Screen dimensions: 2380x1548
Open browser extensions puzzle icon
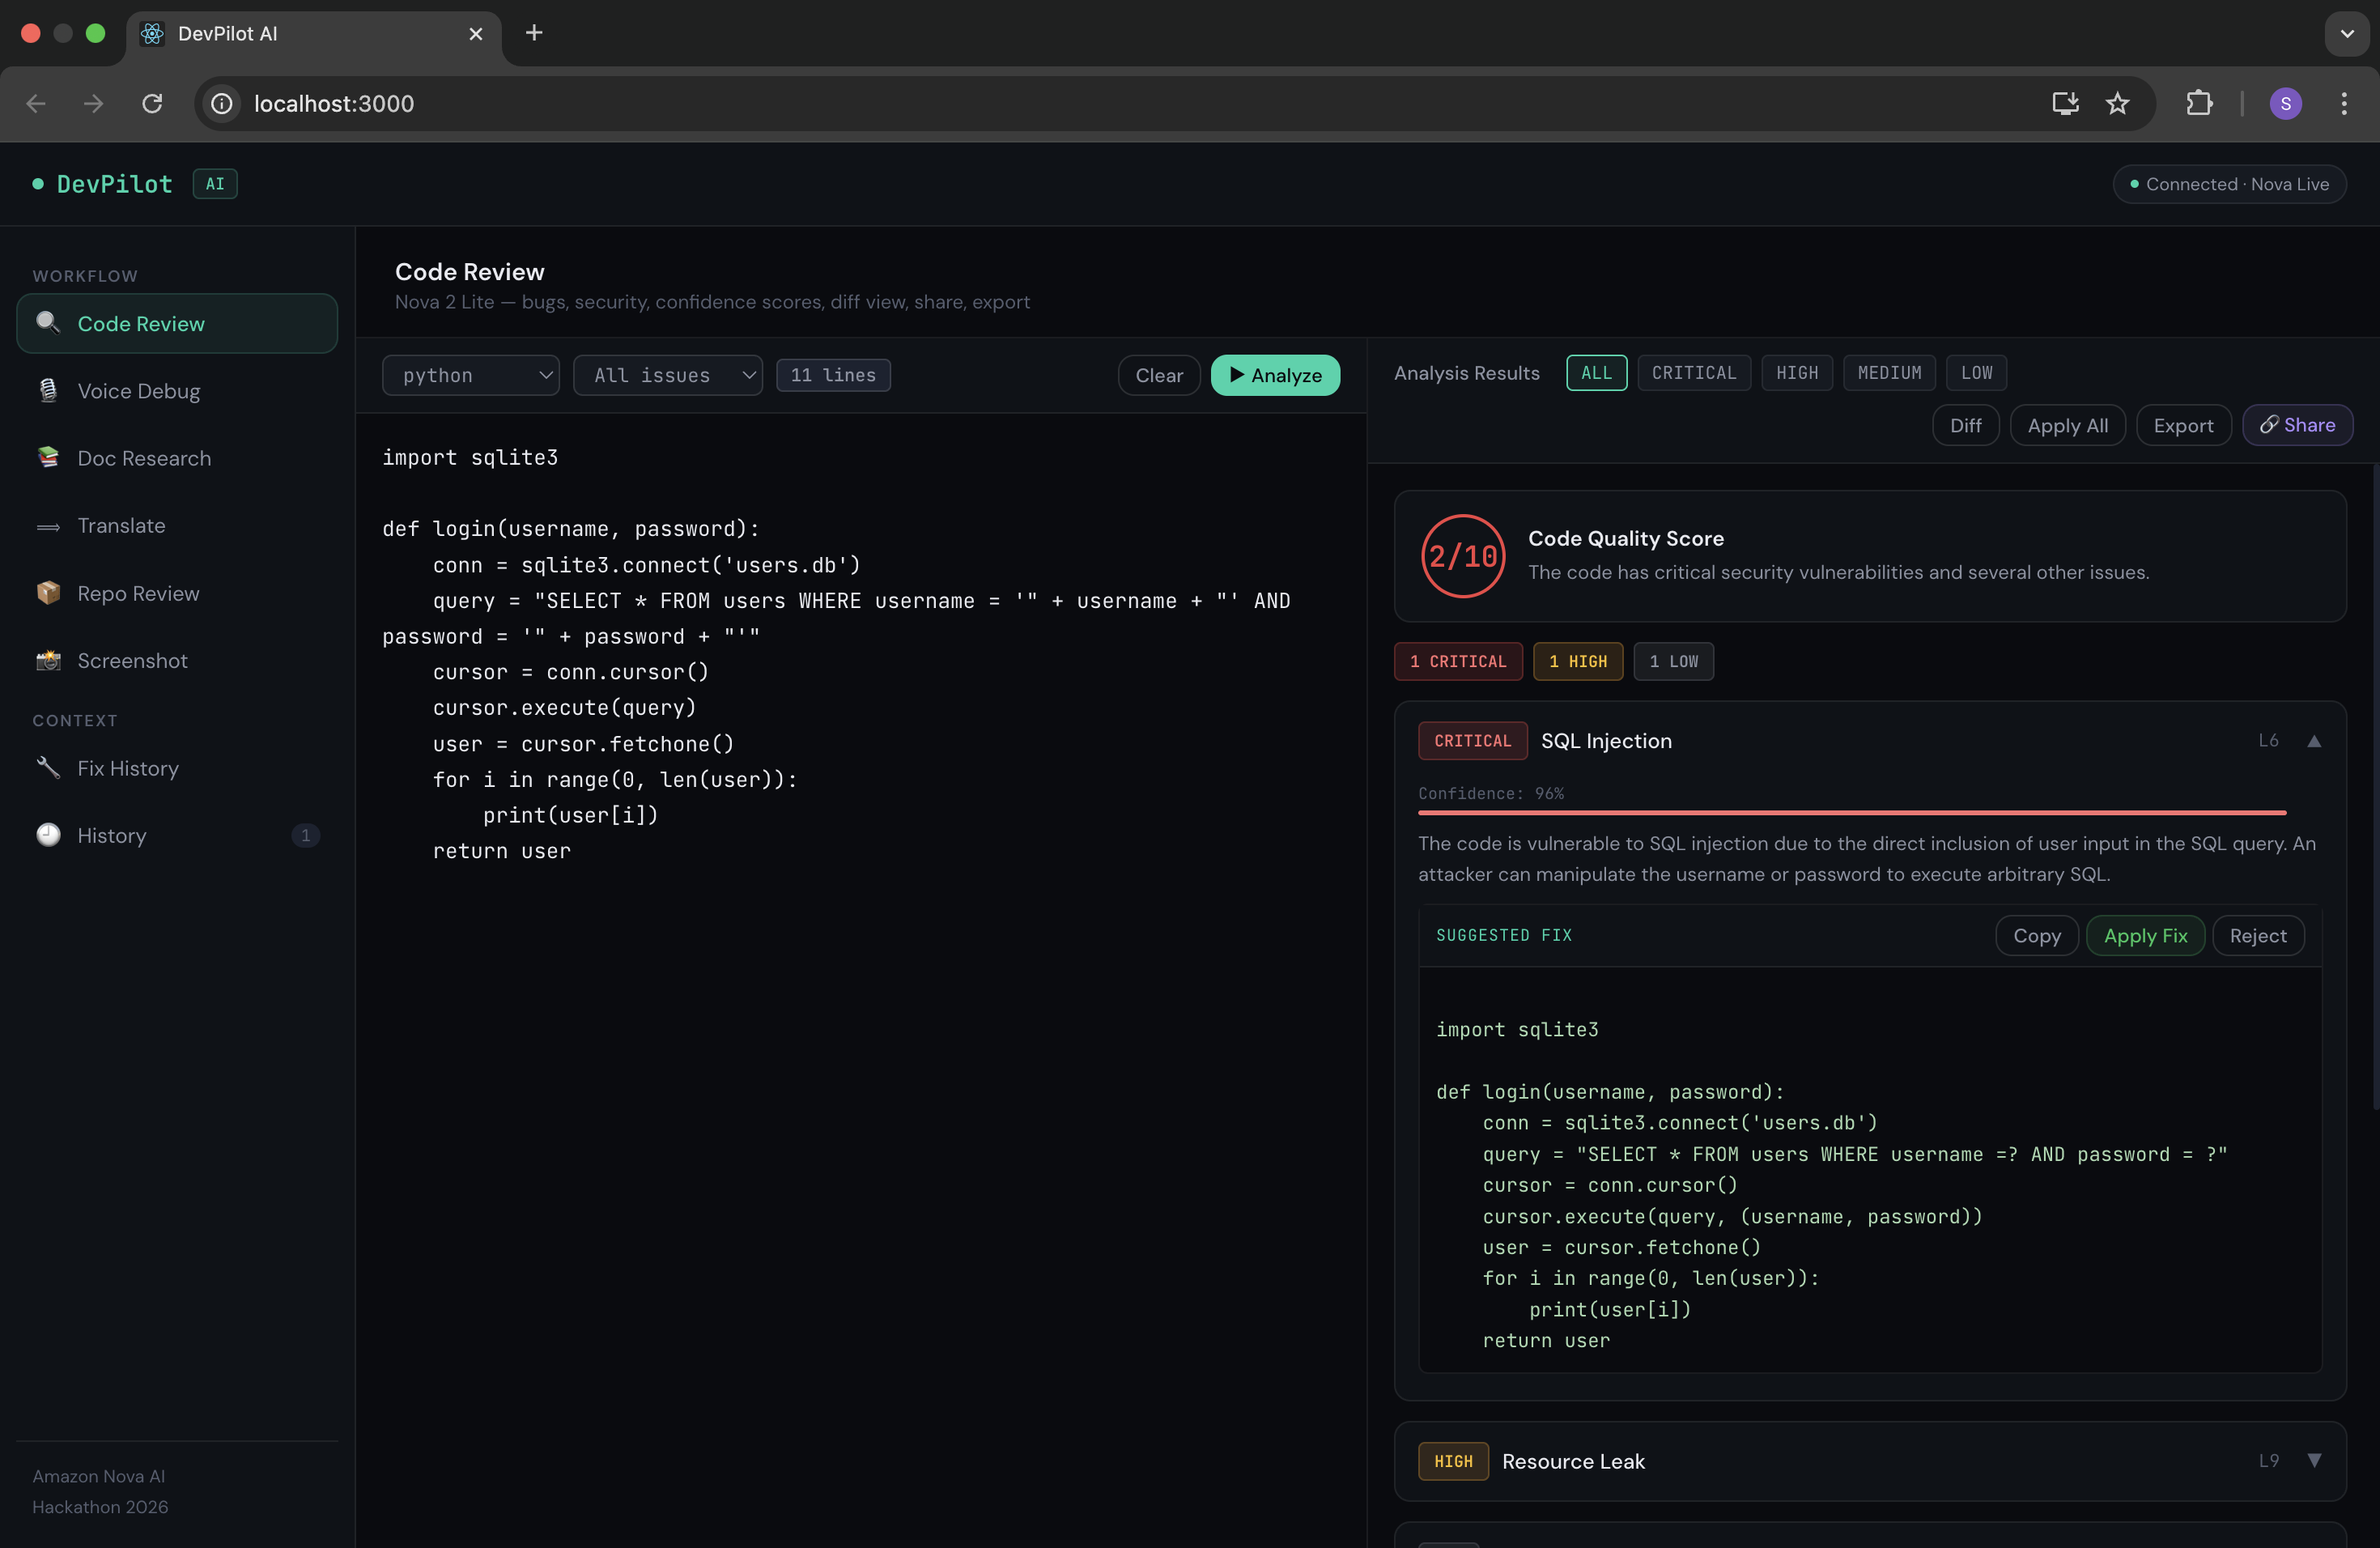tap(2198, 103)
